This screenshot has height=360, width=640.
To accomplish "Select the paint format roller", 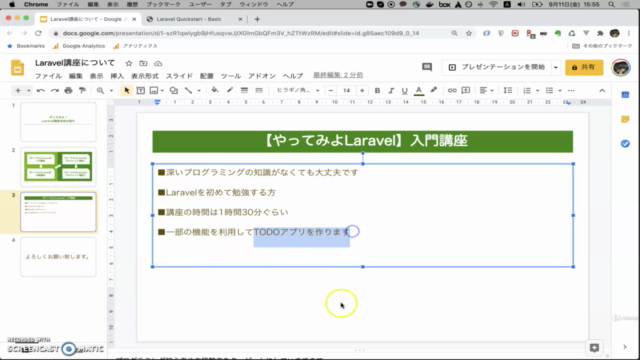I will (x=82, y=91).
